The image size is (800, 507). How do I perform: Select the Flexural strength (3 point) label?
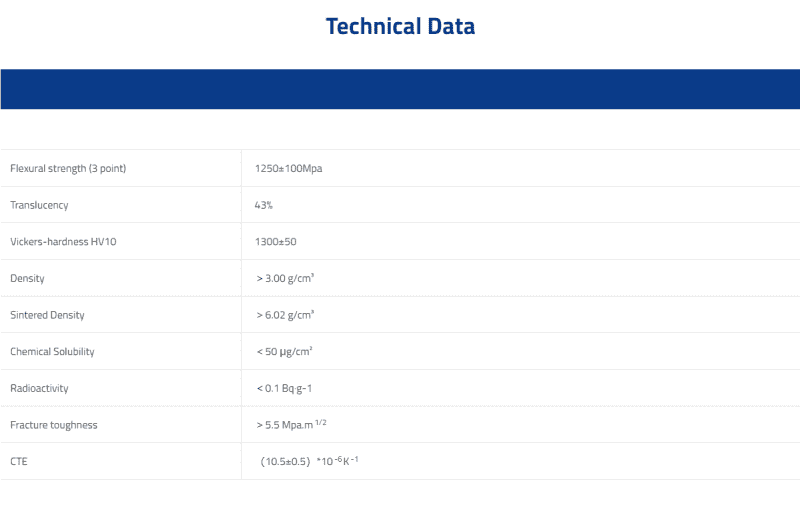(x=68, y=168)
